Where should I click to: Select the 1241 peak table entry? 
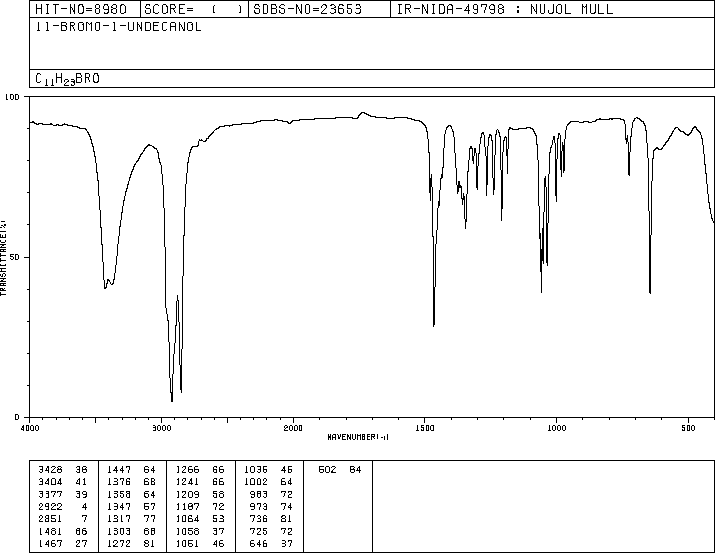200,482
